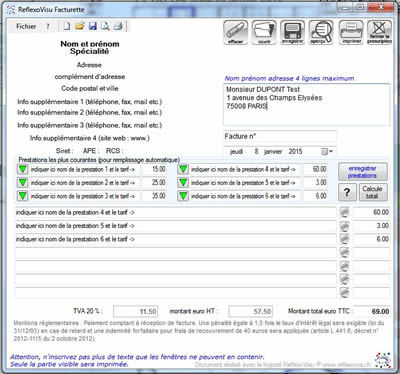Insert prestation 5 with green arrow
The width and height of the screenshot is (400, 374).
183,183
